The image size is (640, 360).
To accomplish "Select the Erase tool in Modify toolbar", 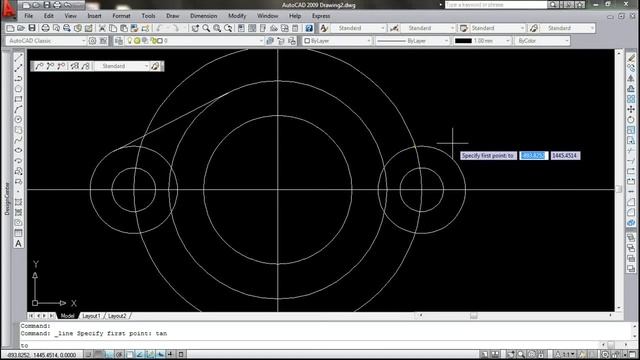I will point(631,58).
